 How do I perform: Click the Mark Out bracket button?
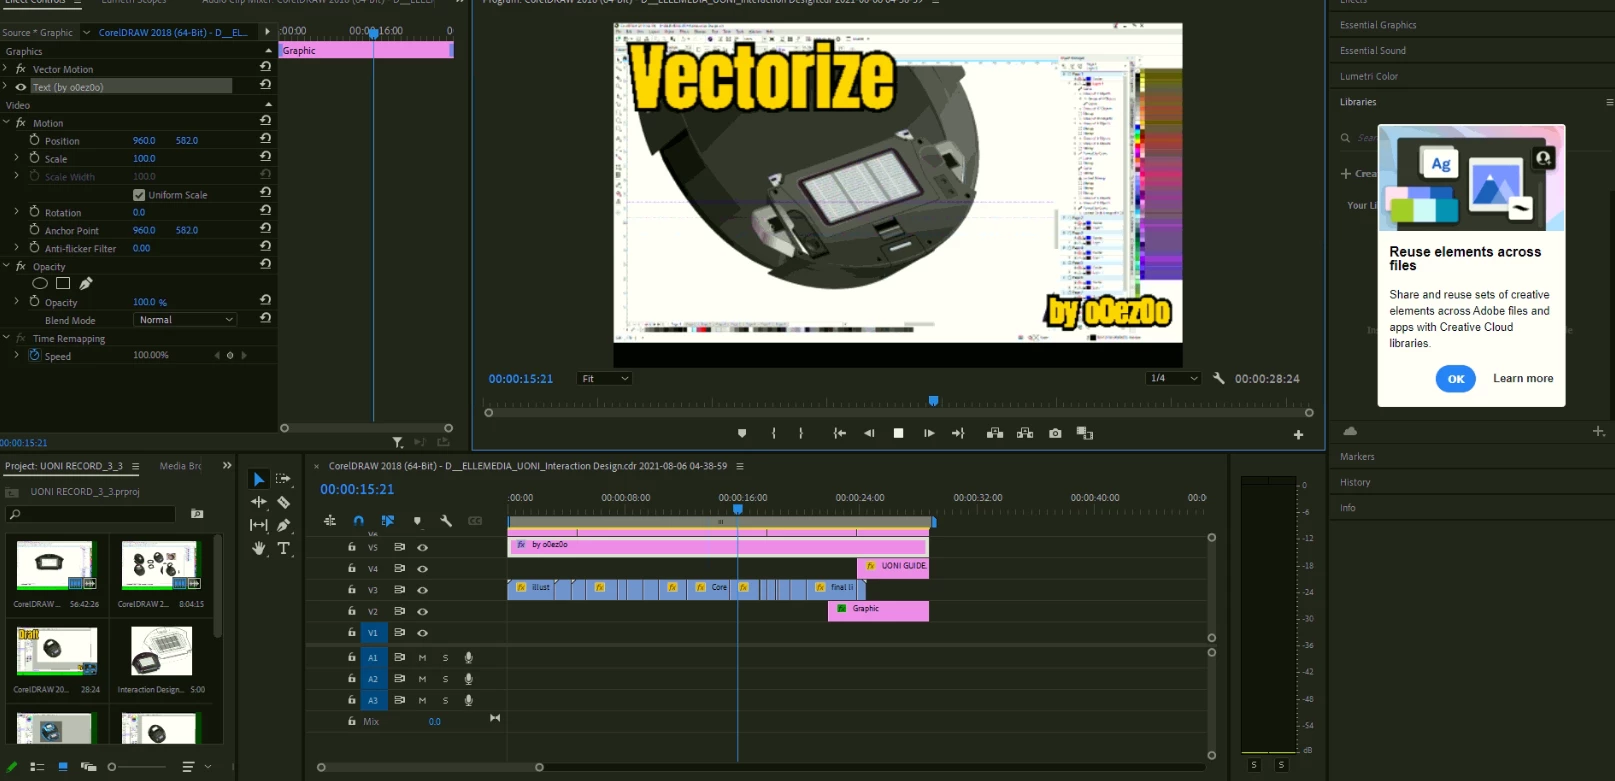801,433
